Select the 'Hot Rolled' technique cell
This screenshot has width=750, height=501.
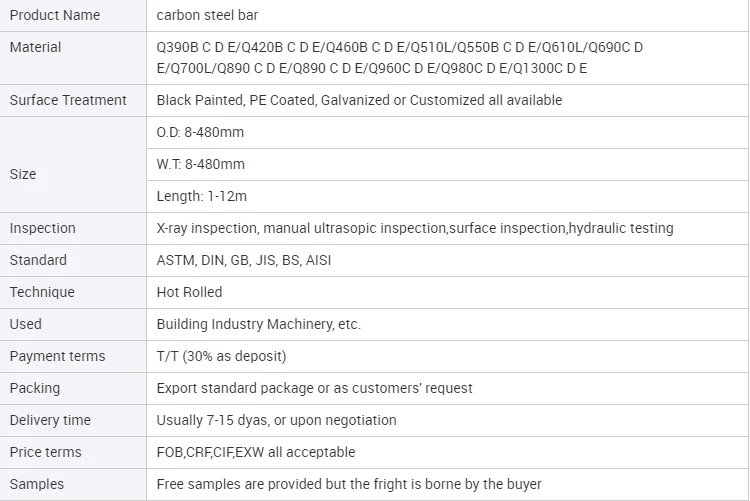189,292
